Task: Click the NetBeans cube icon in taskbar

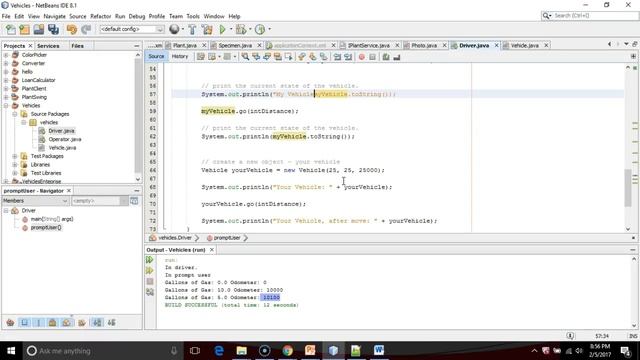Action: point(333,351)
